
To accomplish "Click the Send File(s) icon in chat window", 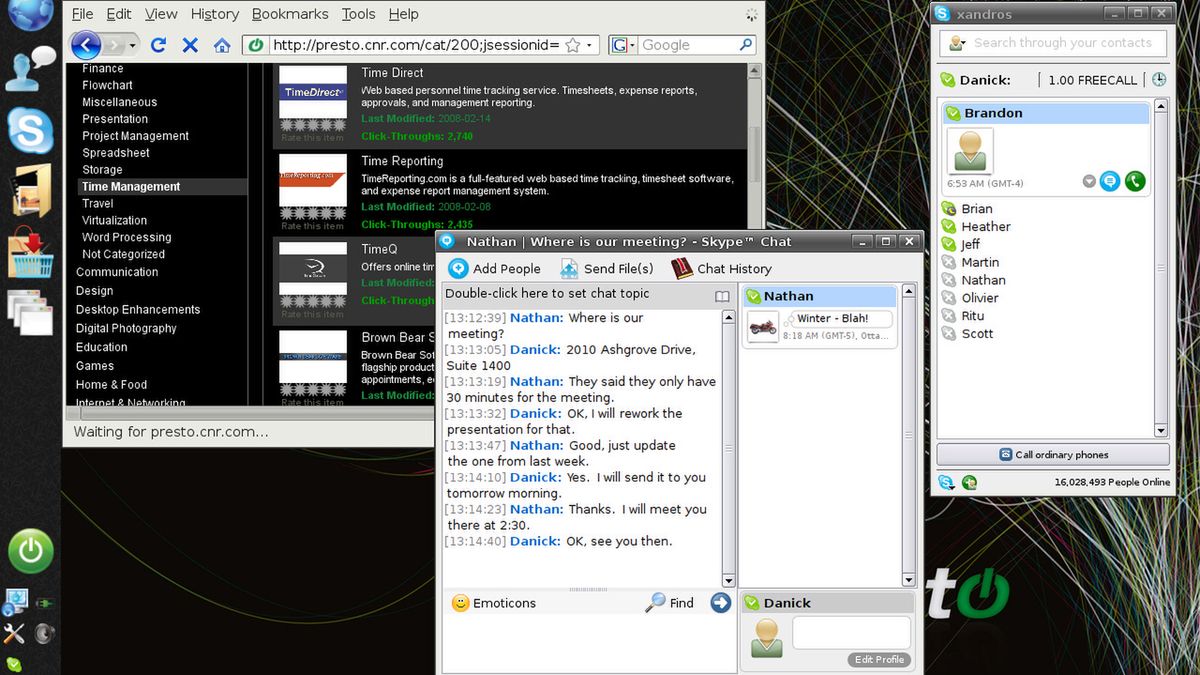I will 569,268.
